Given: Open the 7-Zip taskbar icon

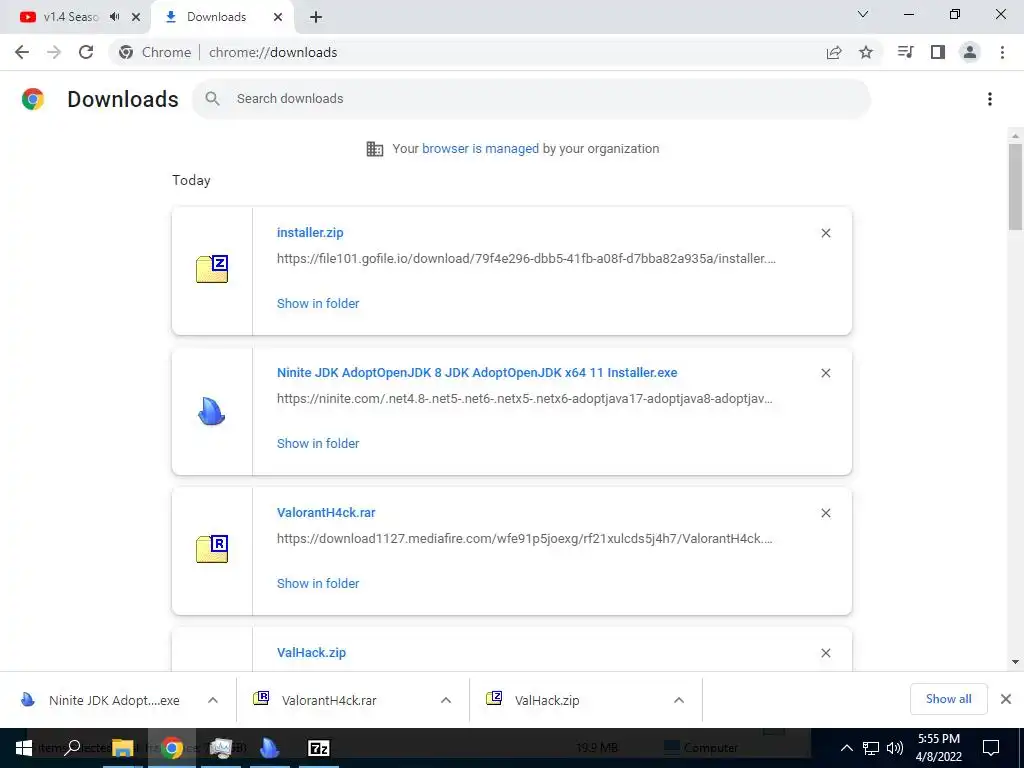Looking at the screenshot, I should coord(319,748).
